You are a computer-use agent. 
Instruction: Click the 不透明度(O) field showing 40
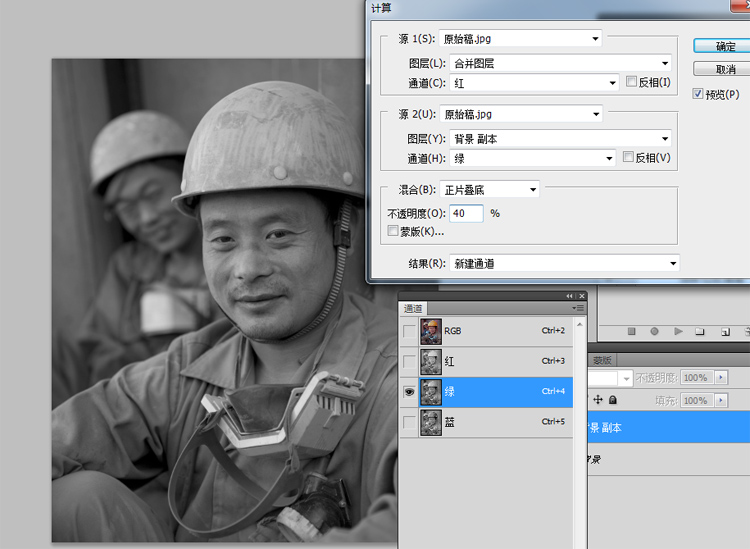(x=466, y=213)
